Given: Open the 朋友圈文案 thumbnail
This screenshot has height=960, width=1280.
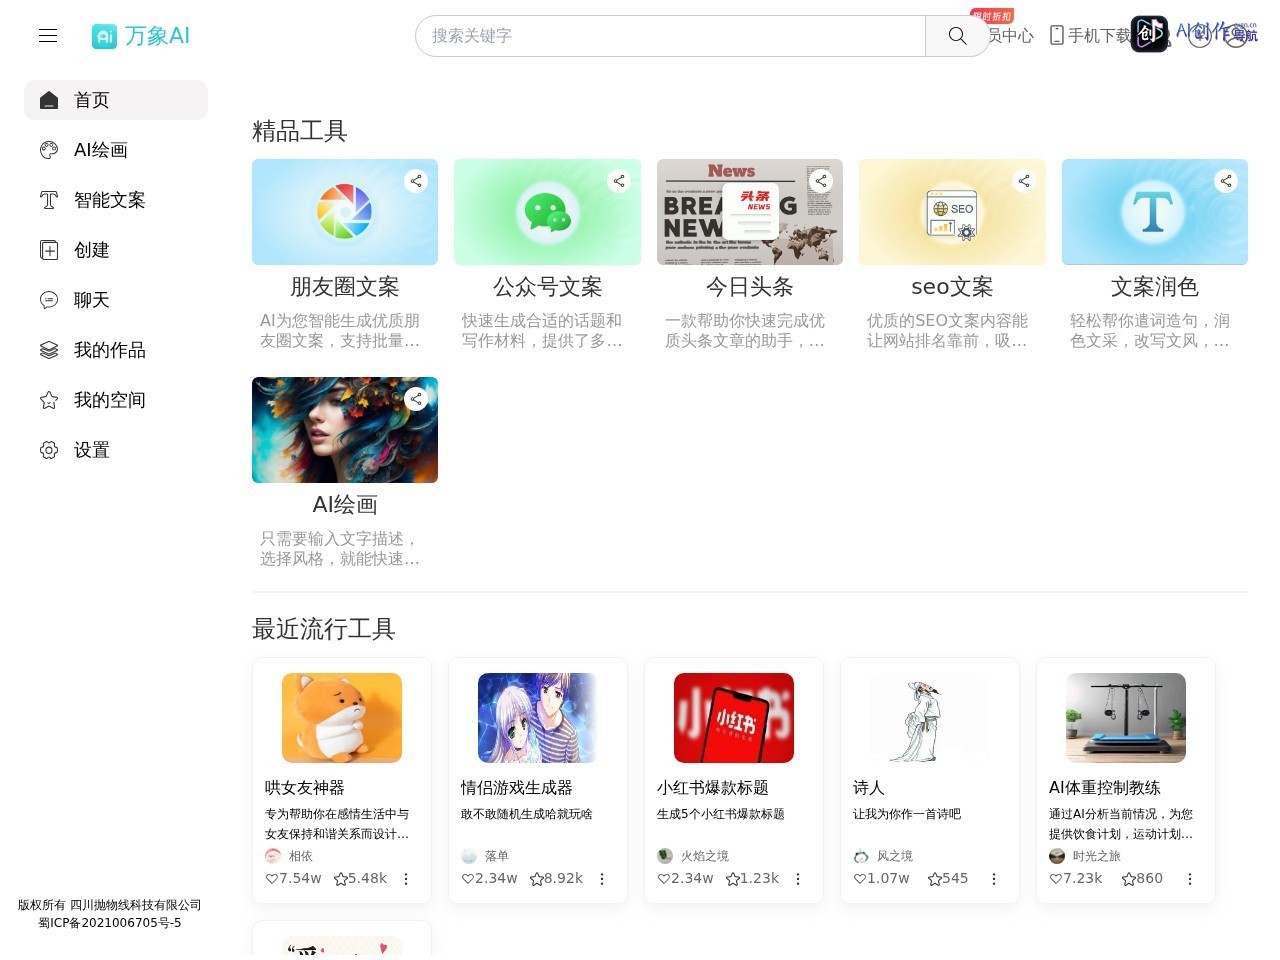Looking at the screenshot, I should [x=345, y=212].
